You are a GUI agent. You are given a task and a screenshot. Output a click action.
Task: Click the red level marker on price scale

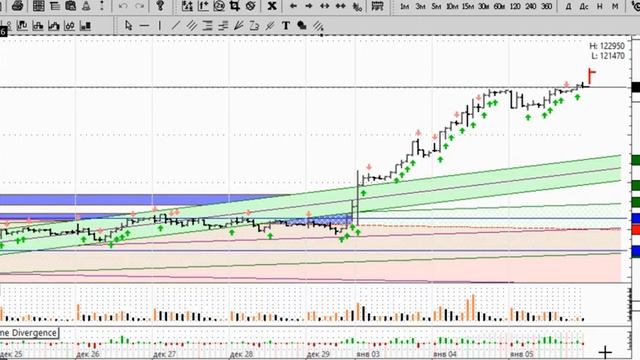coord(636,229)
